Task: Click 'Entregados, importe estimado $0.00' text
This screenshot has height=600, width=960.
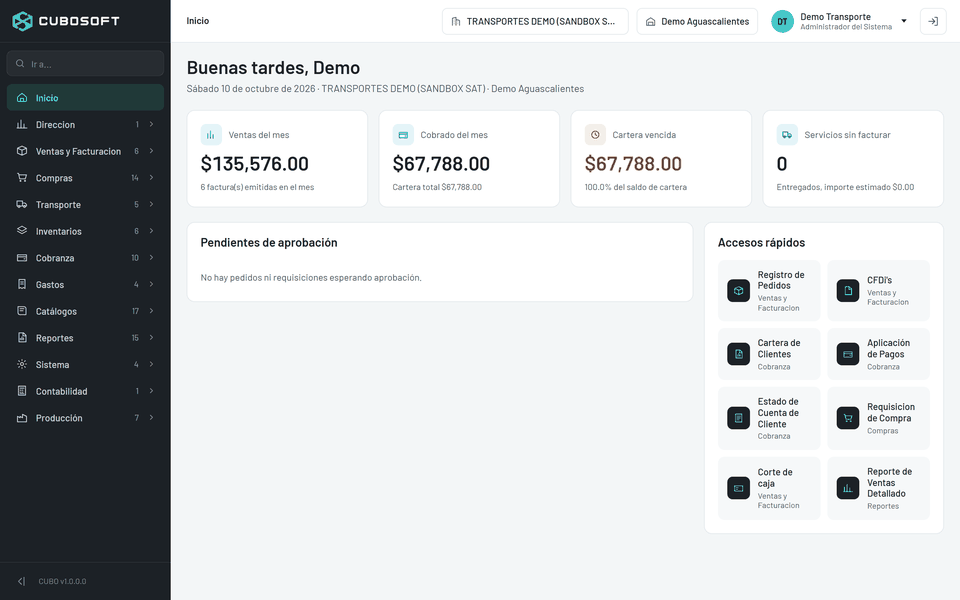Action: pos(846,187)
